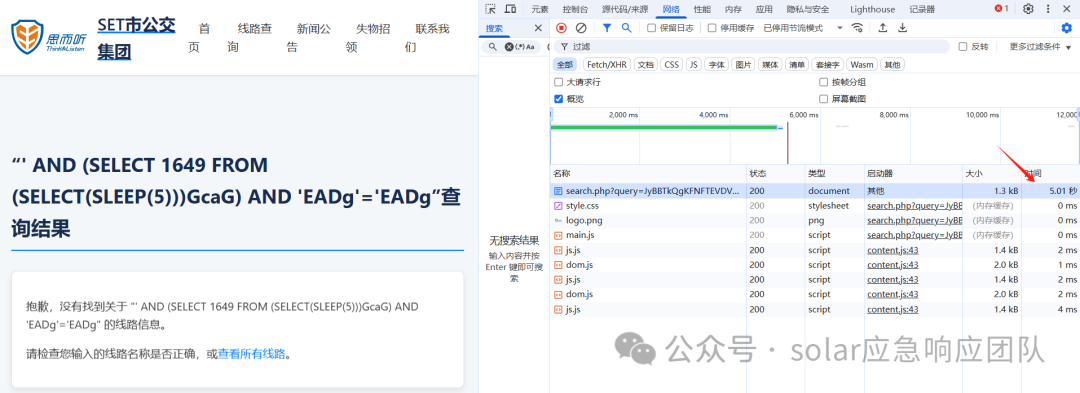The height and width of the screenshot is (393, 1080).
Task: Switch to the Lighthouse tab
Action: coord(872,9)
